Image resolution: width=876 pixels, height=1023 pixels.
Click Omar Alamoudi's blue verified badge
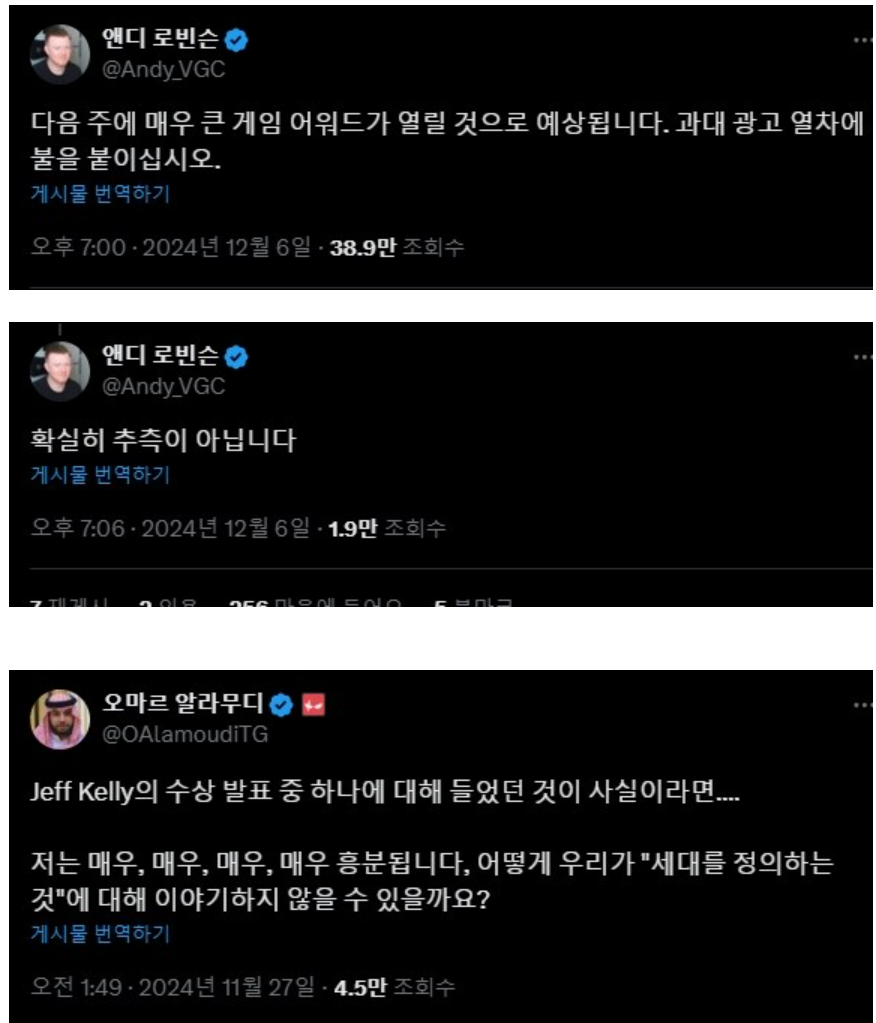282,705
